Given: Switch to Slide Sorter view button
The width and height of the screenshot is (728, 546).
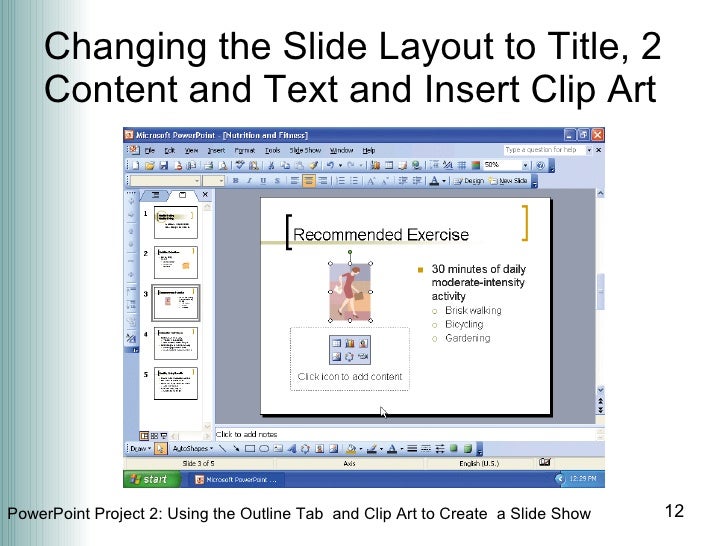Looking at the screenshot, I should (154, 436).
